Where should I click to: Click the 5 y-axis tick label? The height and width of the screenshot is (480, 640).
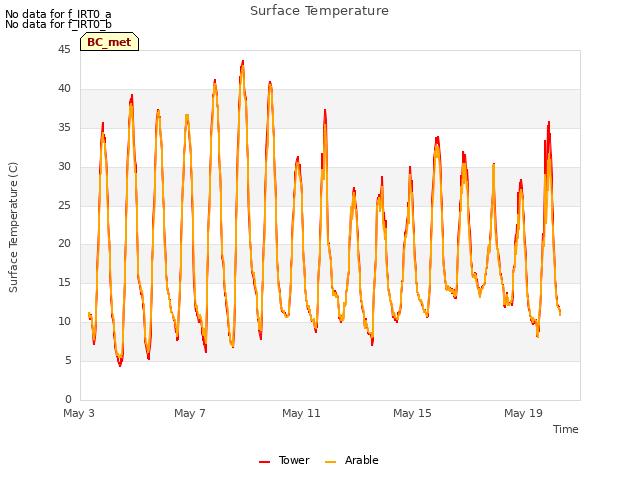pyautogui.click(x=68, y=360)
